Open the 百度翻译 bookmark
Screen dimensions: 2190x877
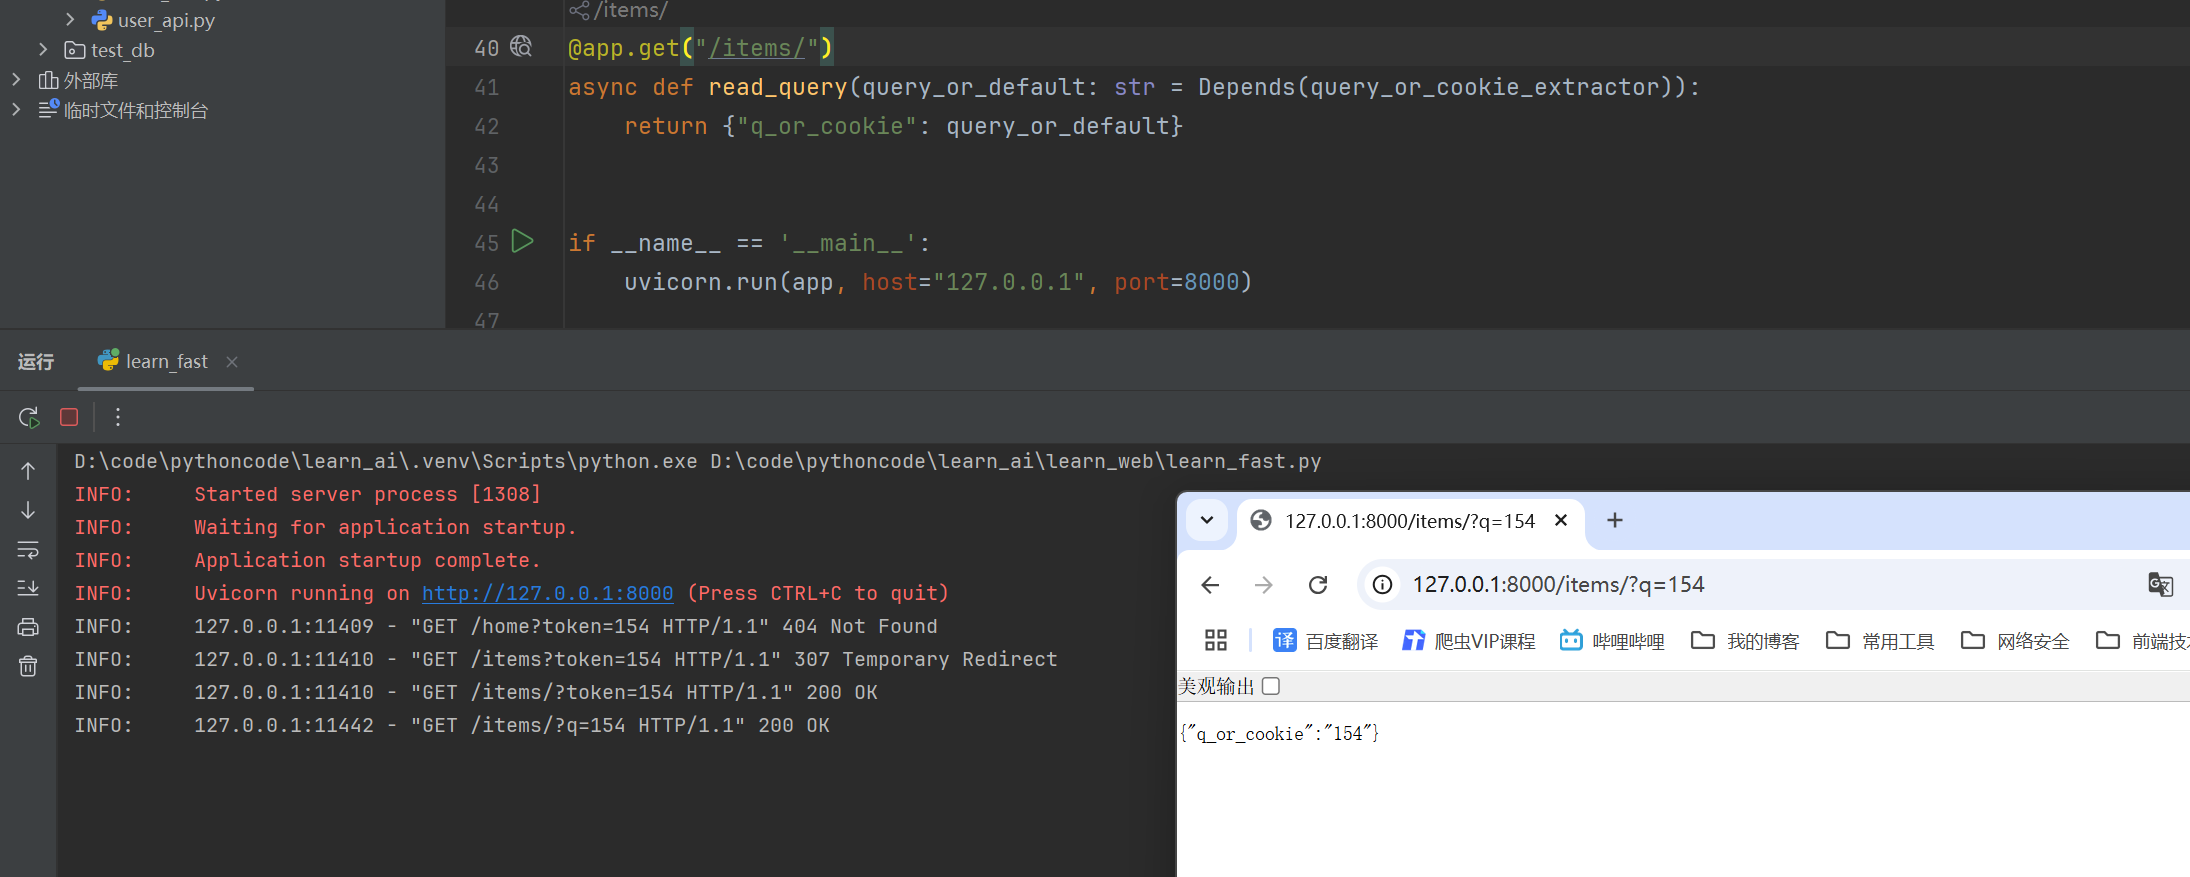(x=1325, y=641)
